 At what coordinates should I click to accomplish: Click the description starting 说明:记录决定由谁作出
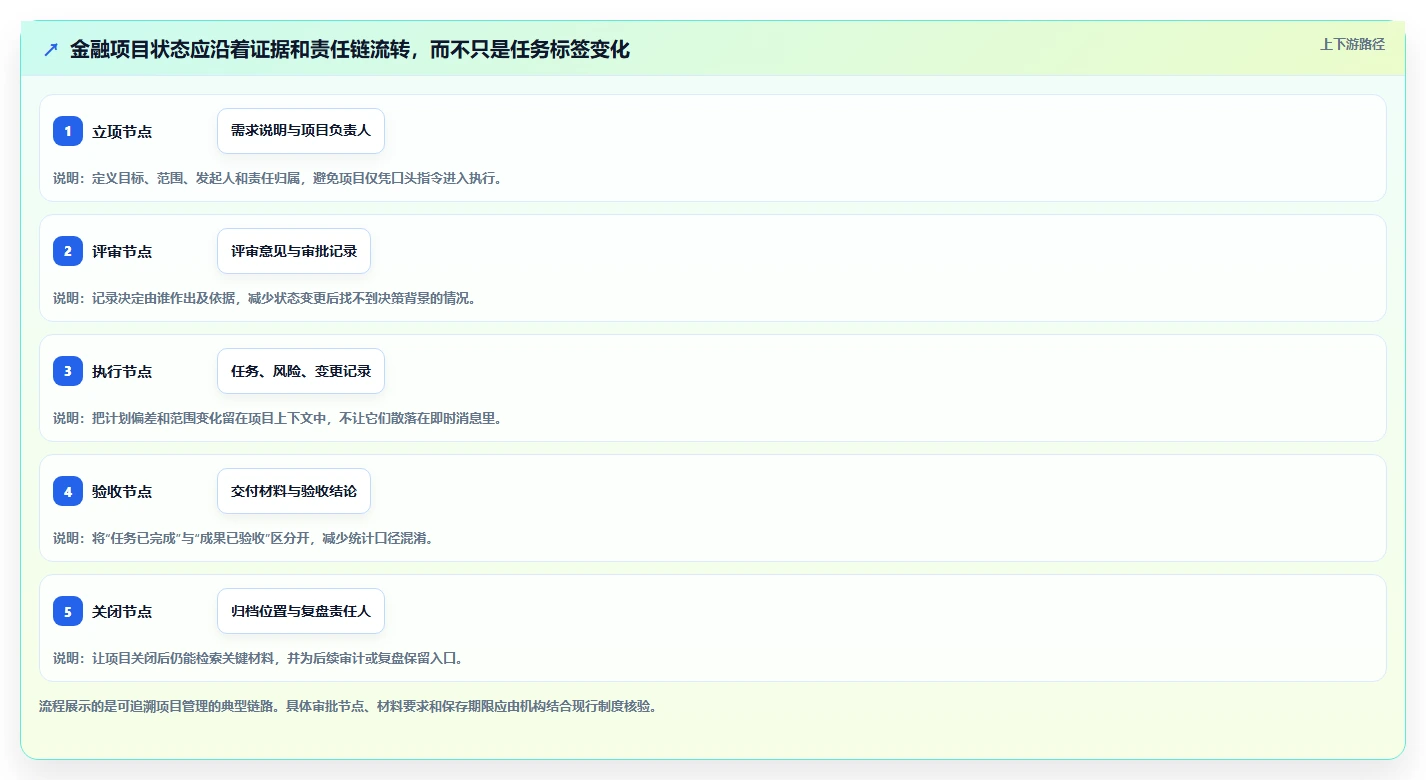click(x=265, y=298)
